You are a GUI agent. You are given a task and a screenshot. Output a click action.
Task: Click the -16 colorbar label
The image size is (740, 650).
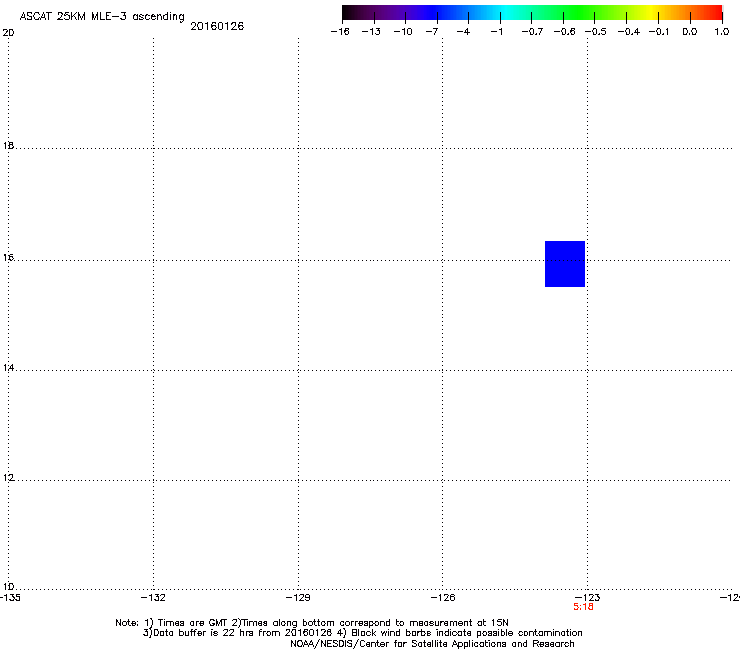(x=340, y=32)
